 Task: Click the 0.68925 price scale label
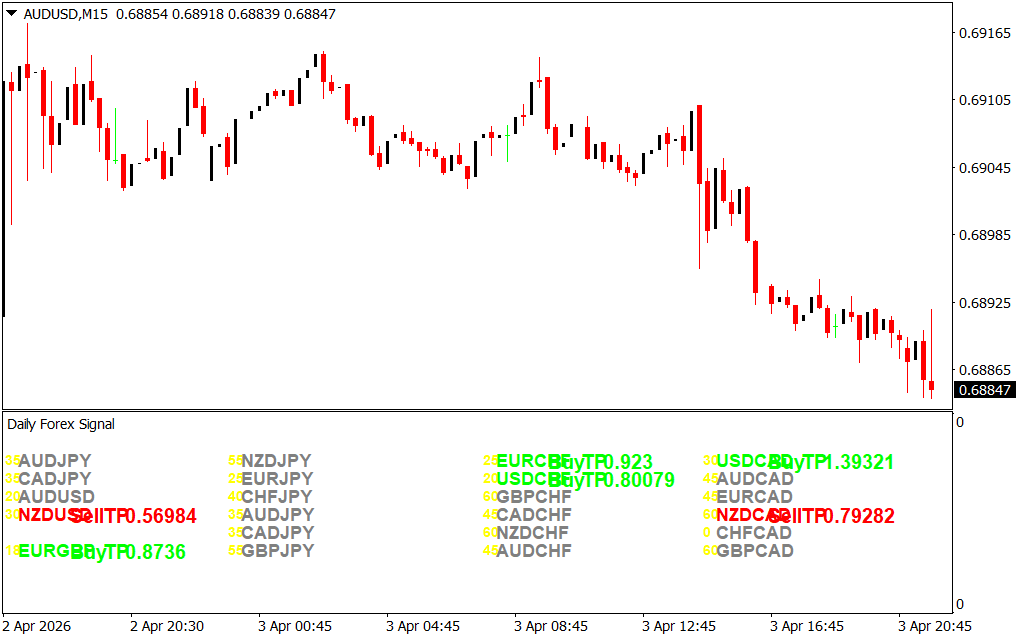984,301
